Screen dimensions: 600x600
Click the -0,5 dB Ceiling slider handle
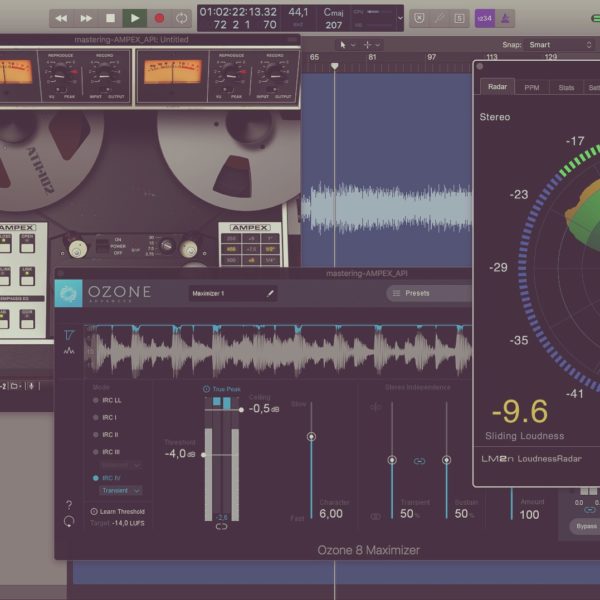241,410
